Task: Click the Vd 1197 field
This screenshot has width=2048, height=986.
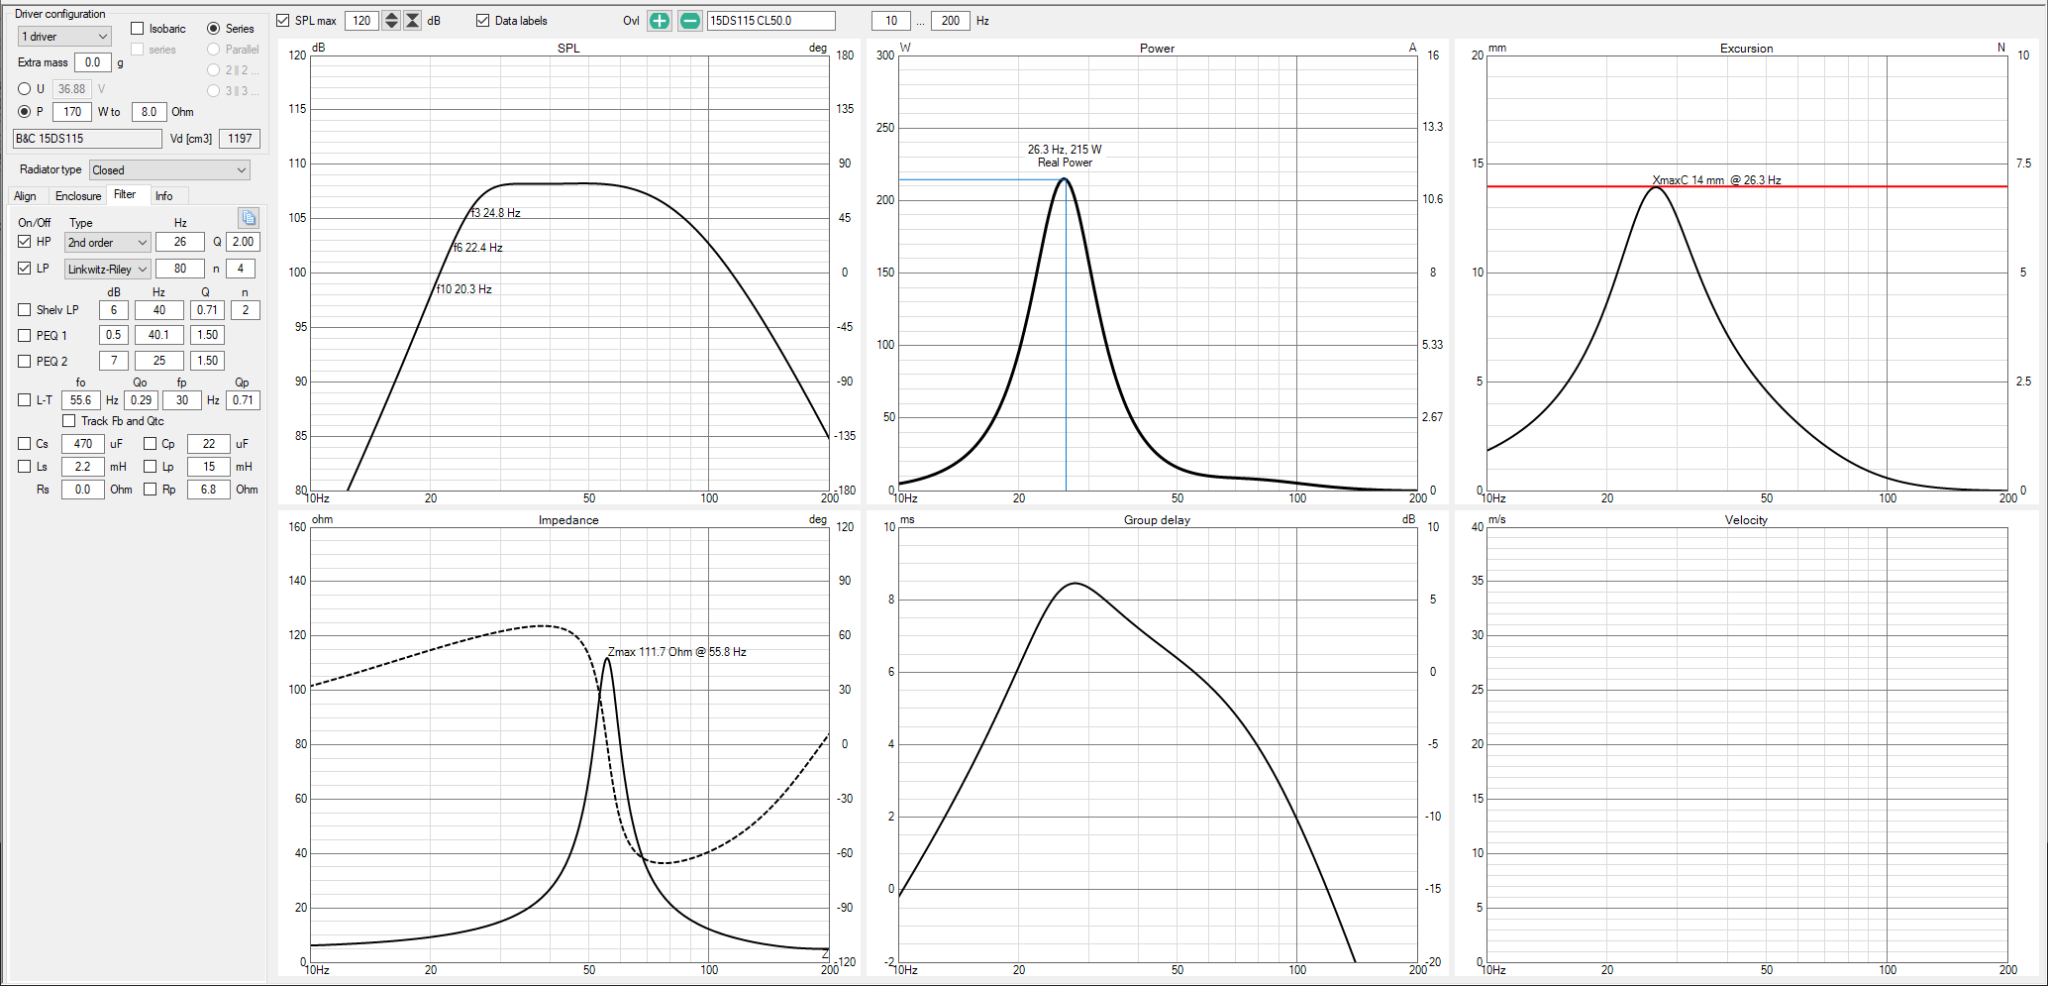Action: tap(240, 139)
